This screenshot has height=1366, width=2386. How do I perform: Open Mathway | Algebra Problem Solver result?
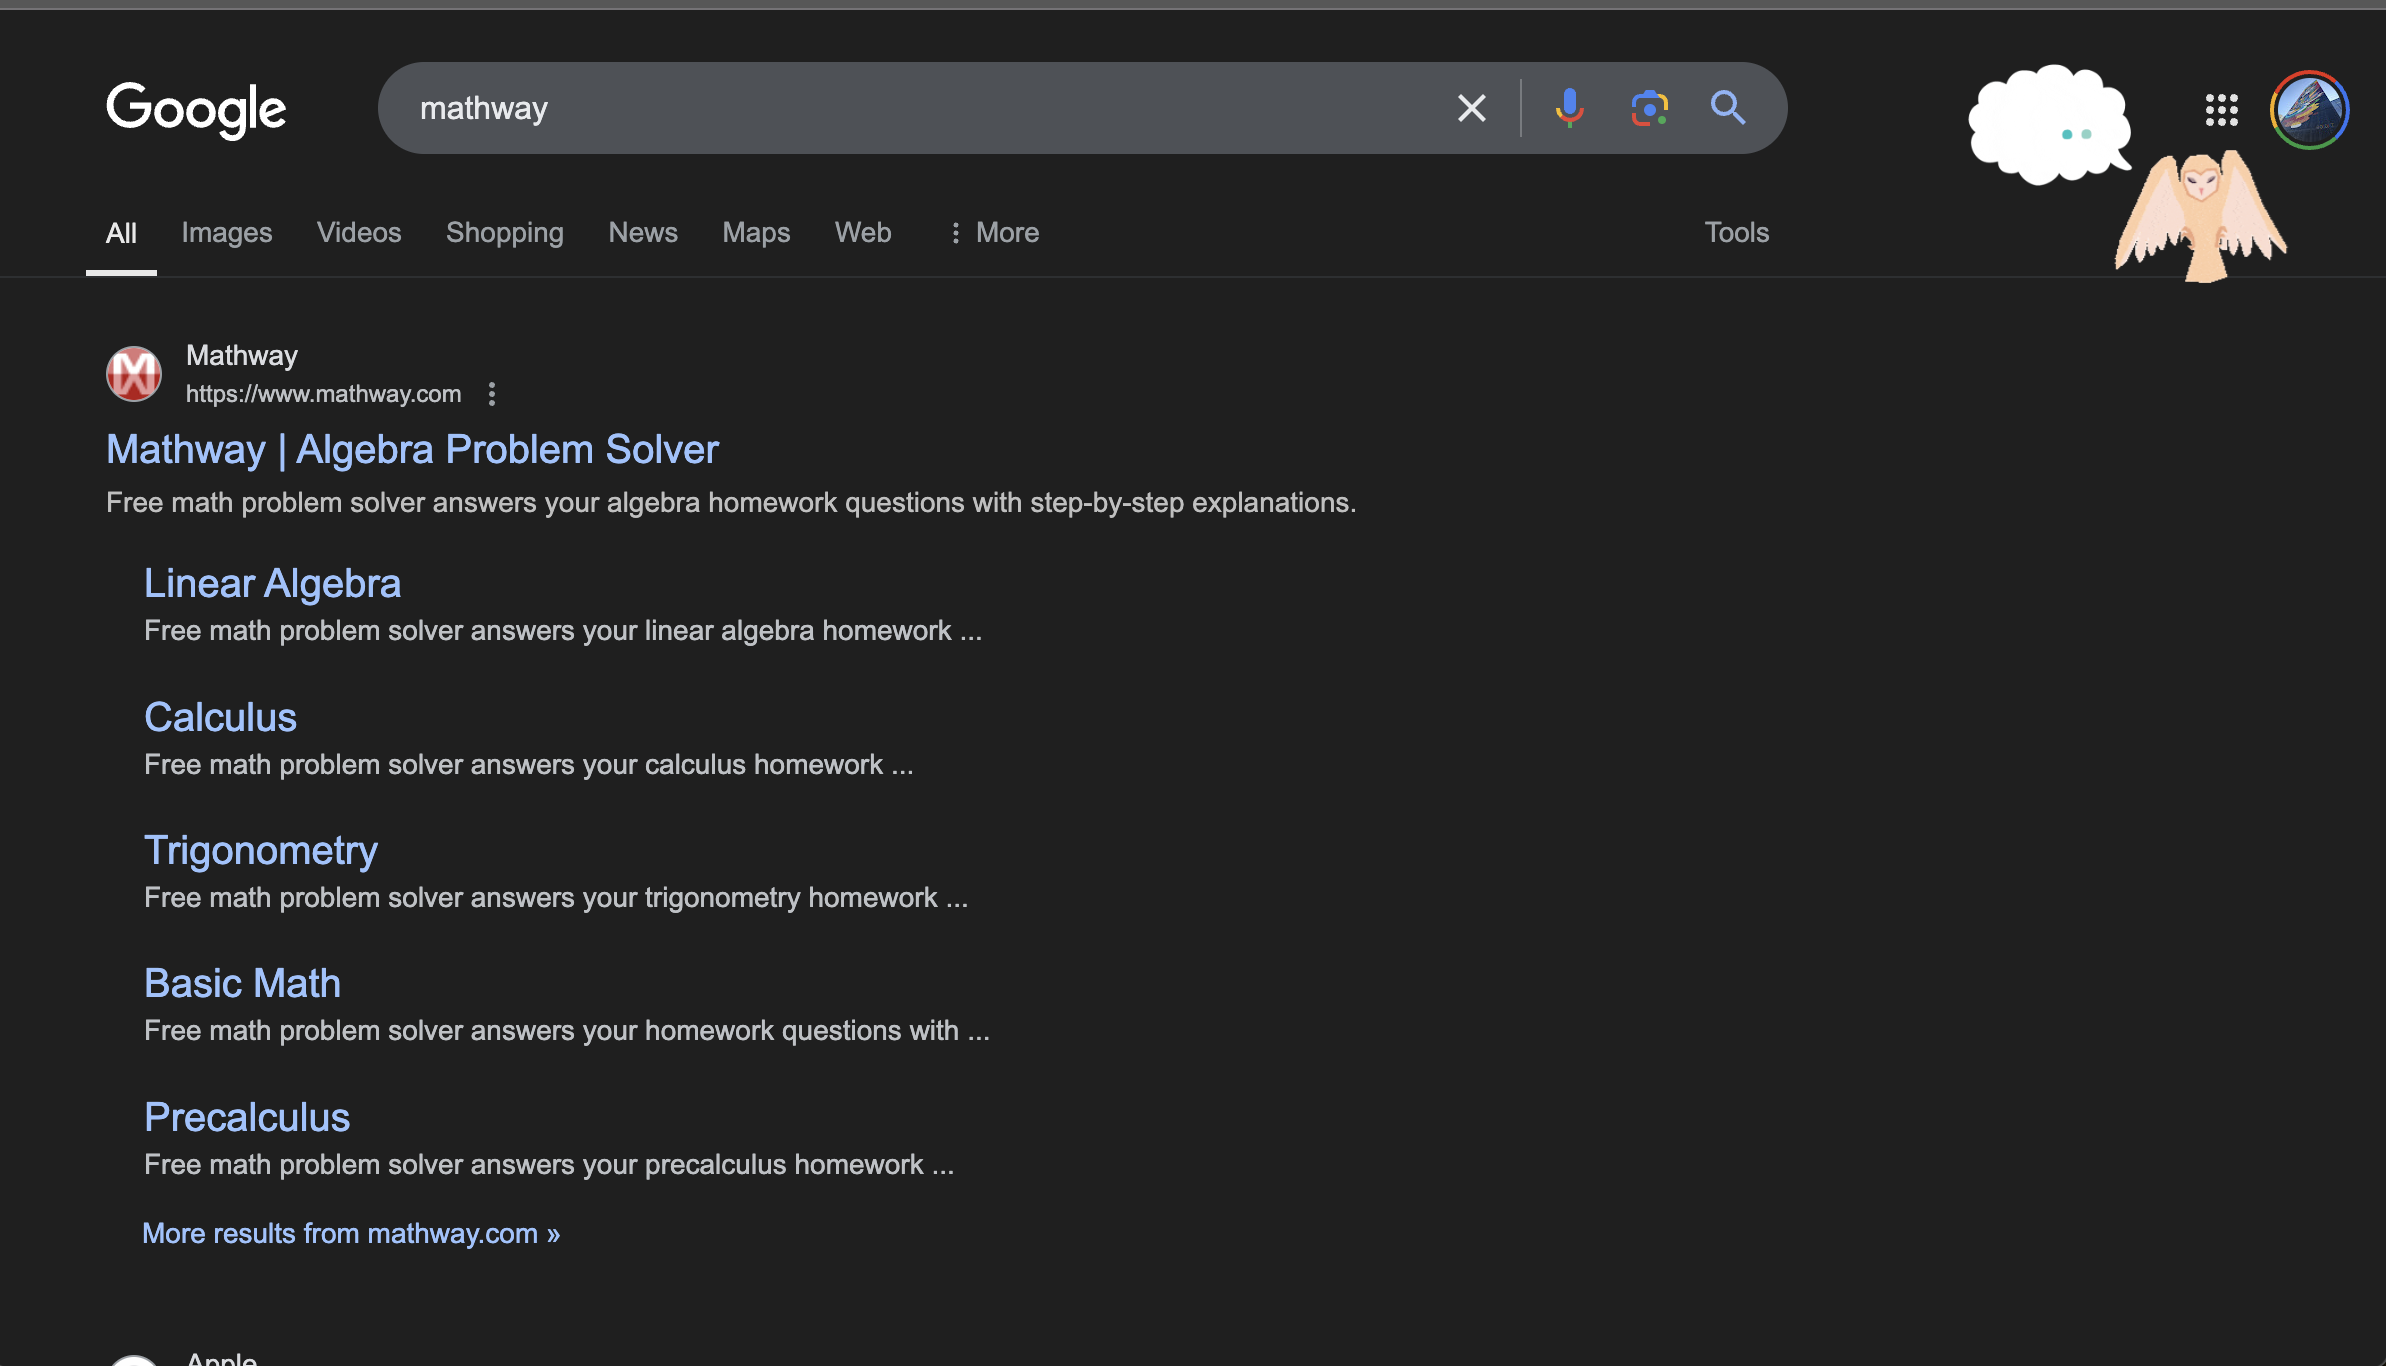412,450
